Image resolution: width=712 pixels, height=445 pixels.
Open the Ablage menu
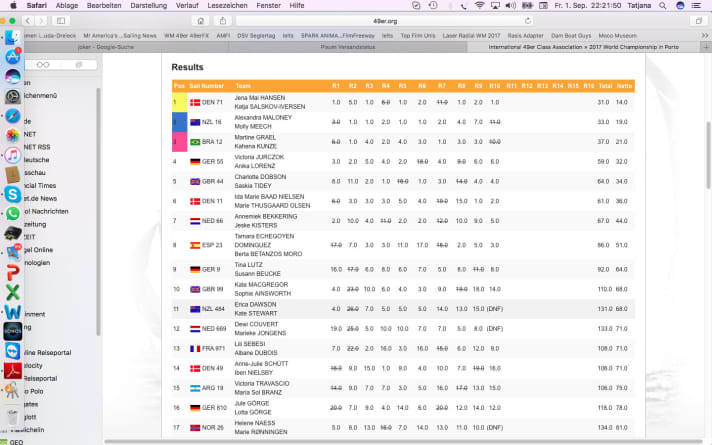click(x=67, y=5)
